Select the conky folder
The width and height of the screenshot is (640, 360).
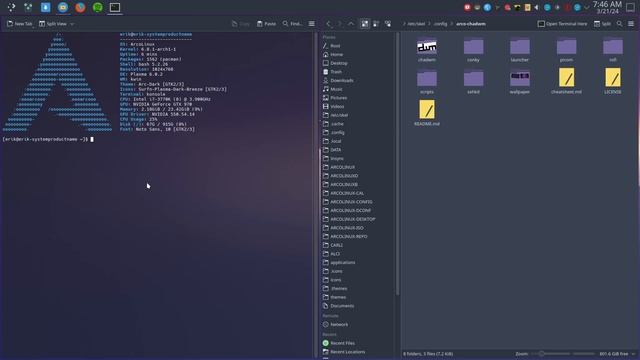coord(473,50)
